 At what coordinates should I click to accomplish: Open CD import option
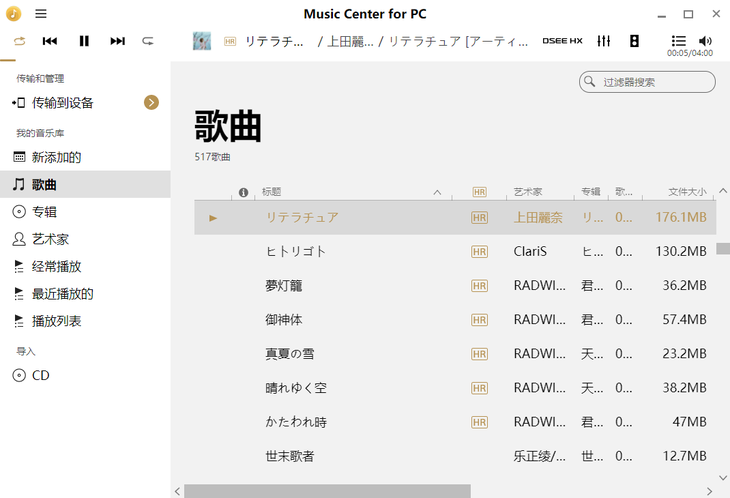pyautogui.click(x=85, y=375)
